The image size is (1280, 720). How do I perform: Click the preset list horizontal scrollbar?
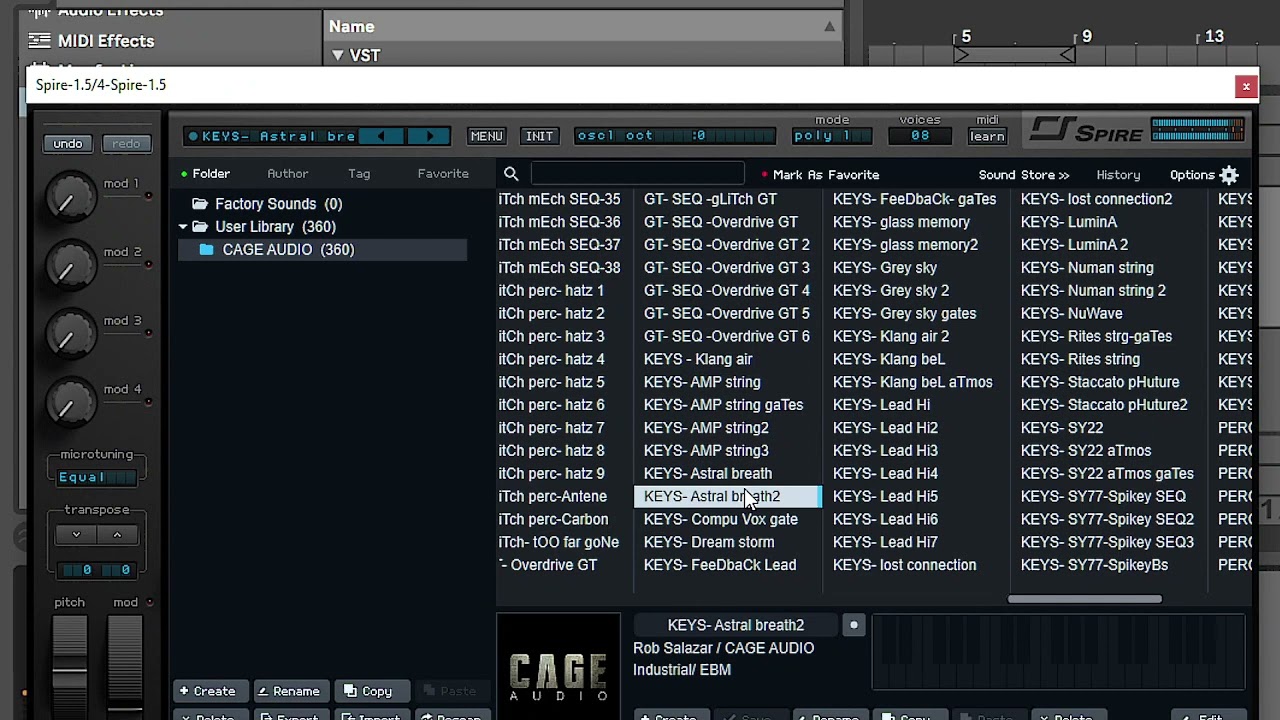pos(1085,599)
